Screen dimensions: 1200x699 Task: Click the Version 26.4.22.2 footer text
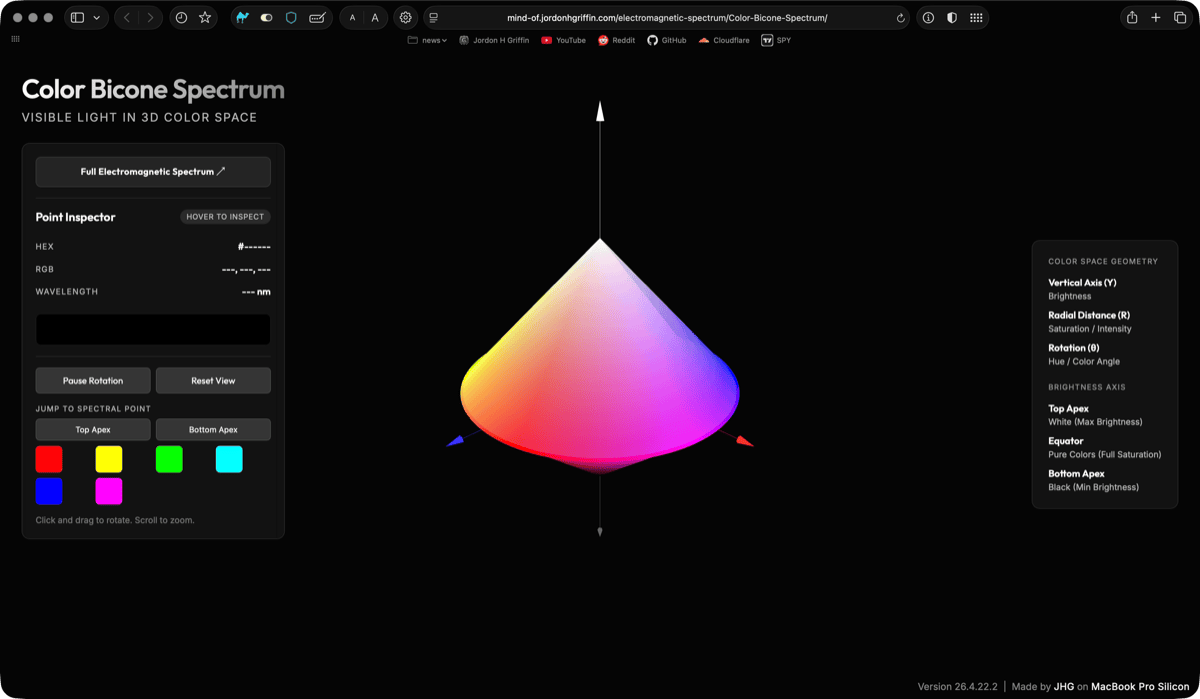(x=957, y=687)
